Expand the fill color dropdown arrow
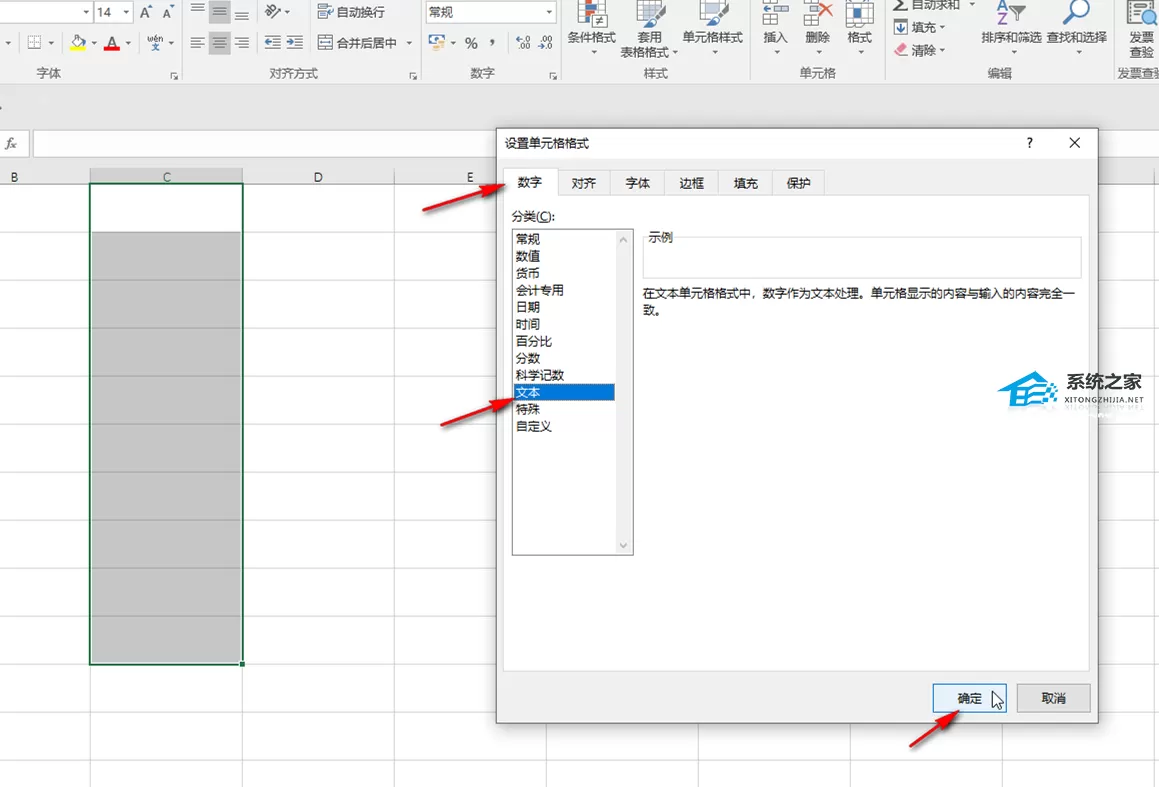This screenshot has height=787, width=1159. coord(94,44)
